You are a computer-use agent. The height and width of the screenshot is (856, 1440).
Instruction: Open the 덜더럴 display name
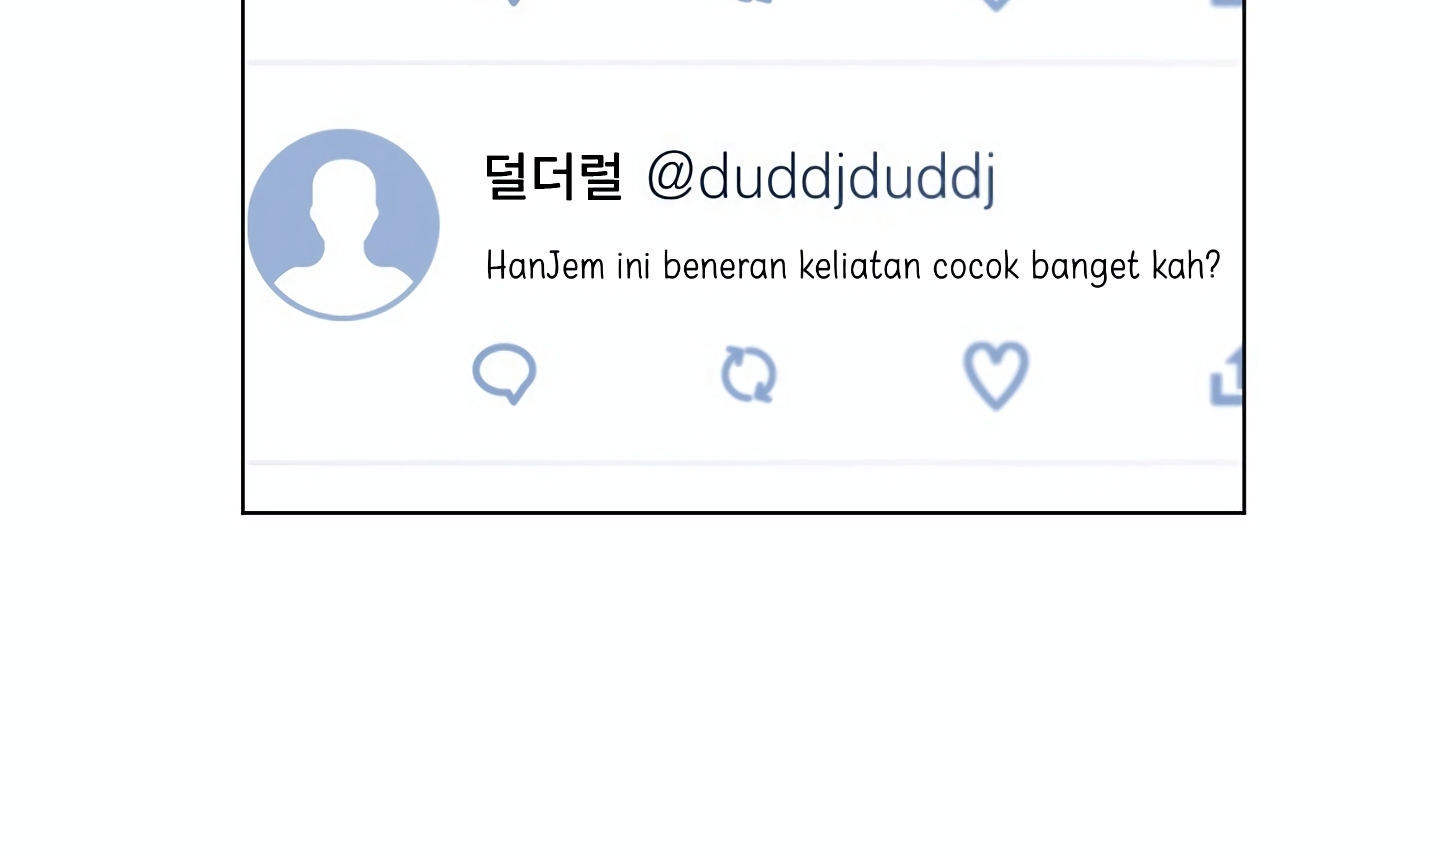(x=553, y=177)
